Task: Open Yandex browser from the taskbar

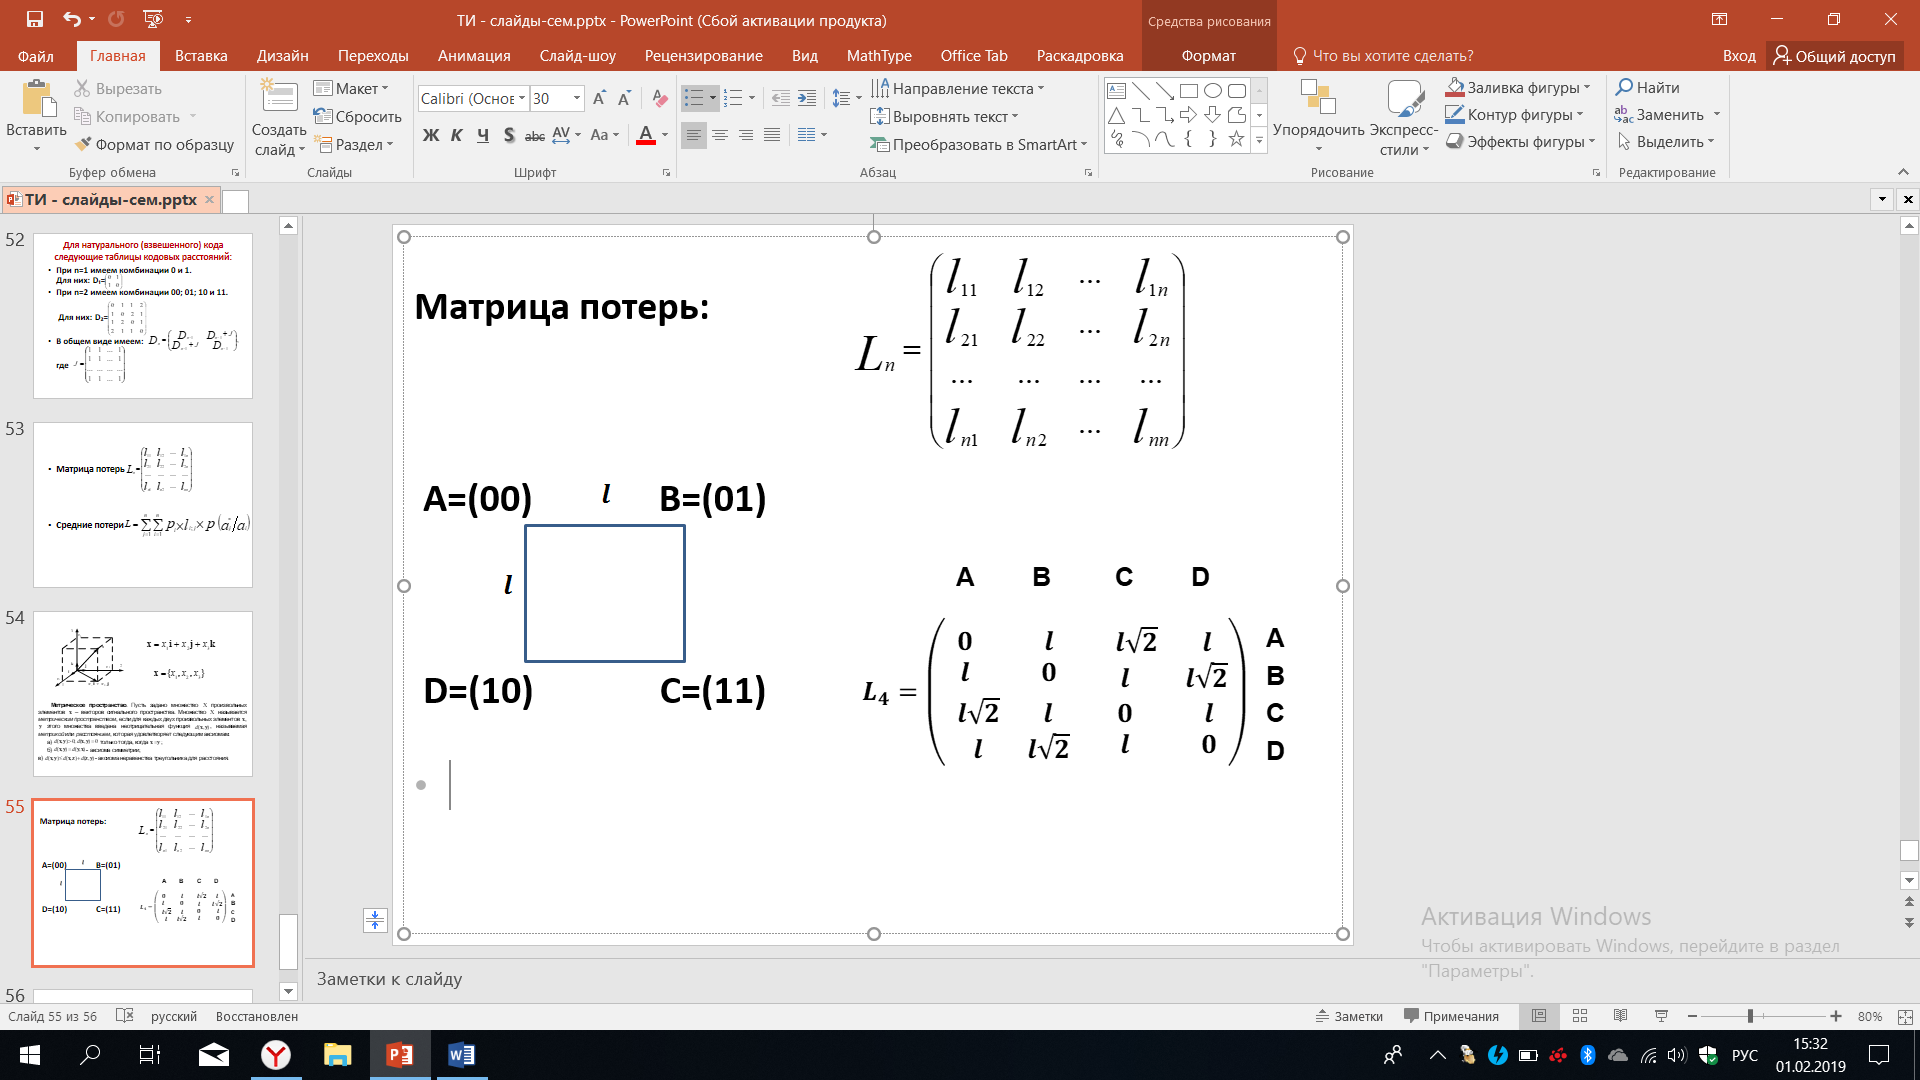Action: tap(275, 1055)
